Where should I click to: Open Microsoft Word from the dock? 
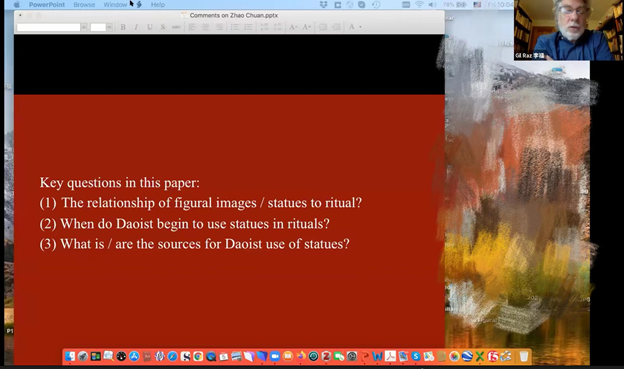click(x=377, y=356)
